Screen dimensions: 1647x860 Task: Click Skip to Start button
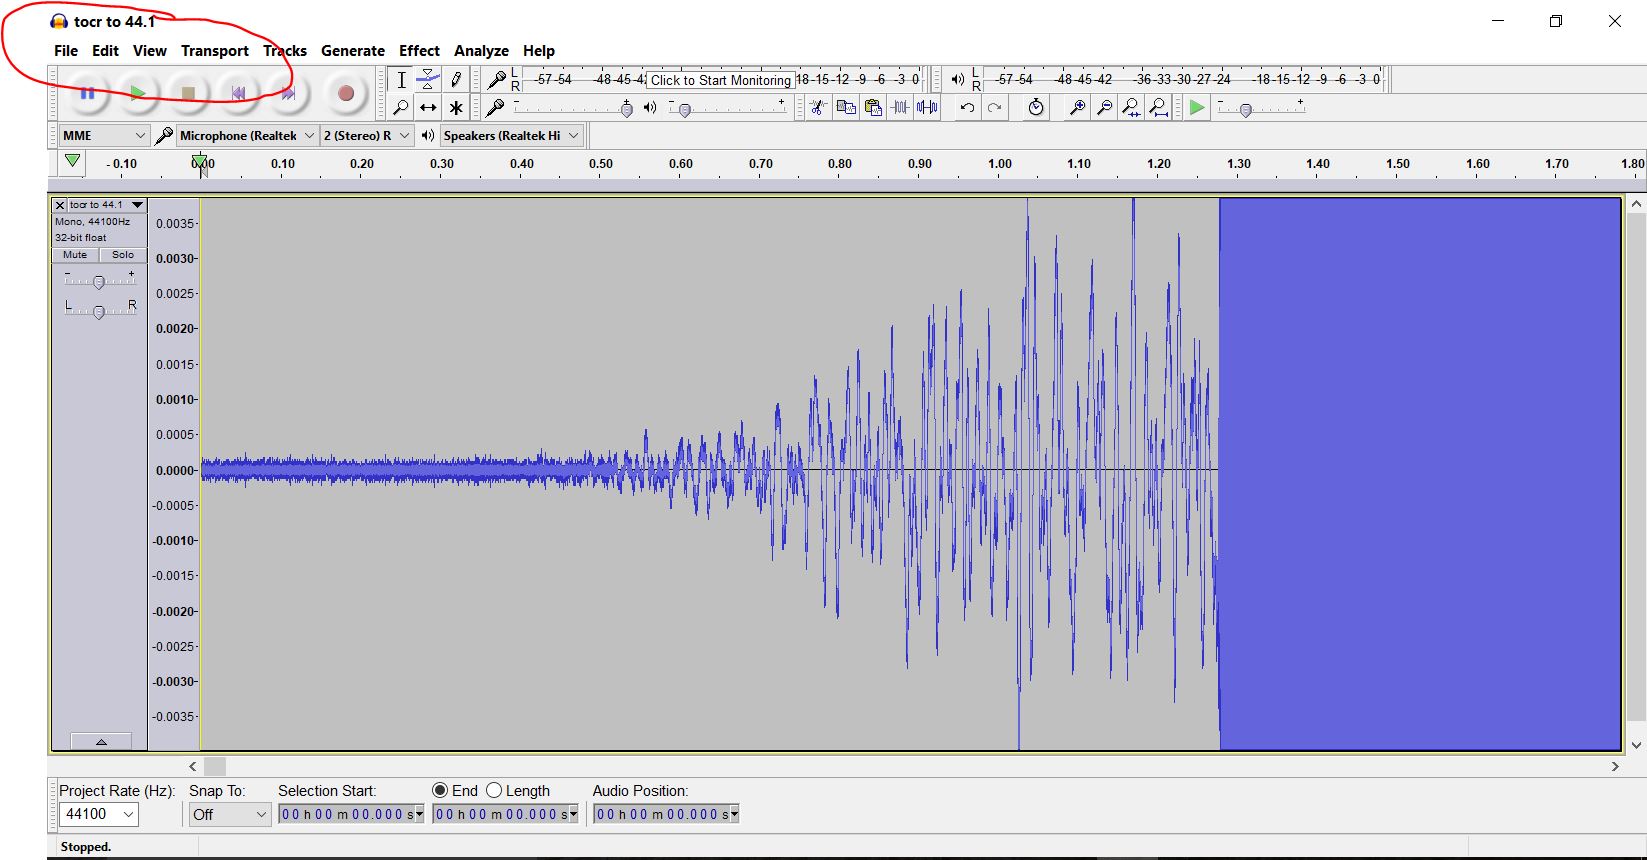point(238,93)
